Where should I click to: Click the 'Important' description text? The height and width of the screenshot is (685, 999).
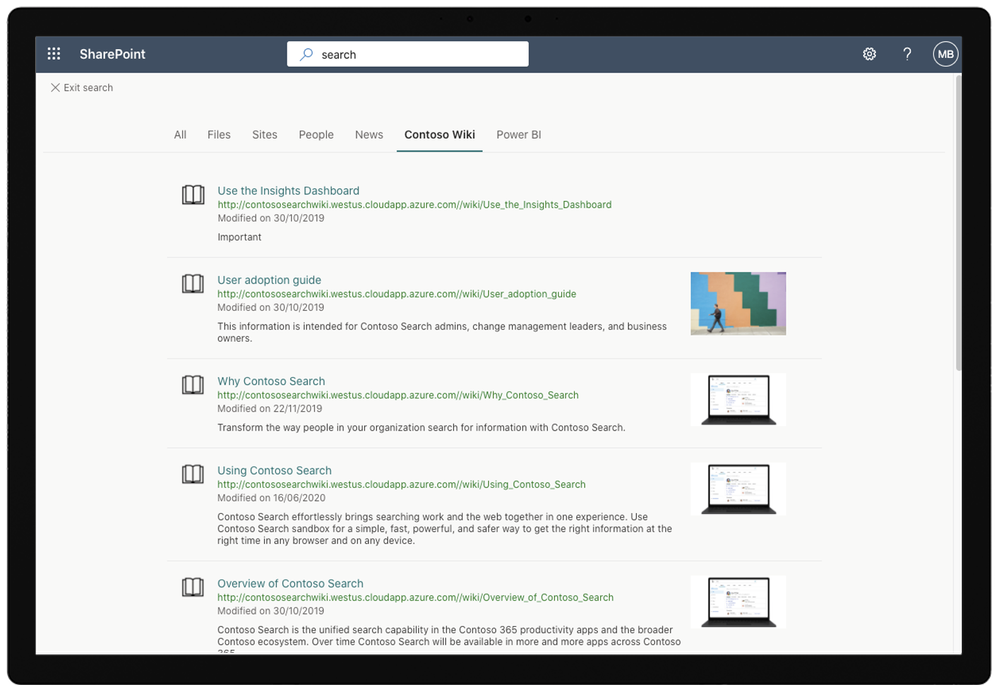239,237
